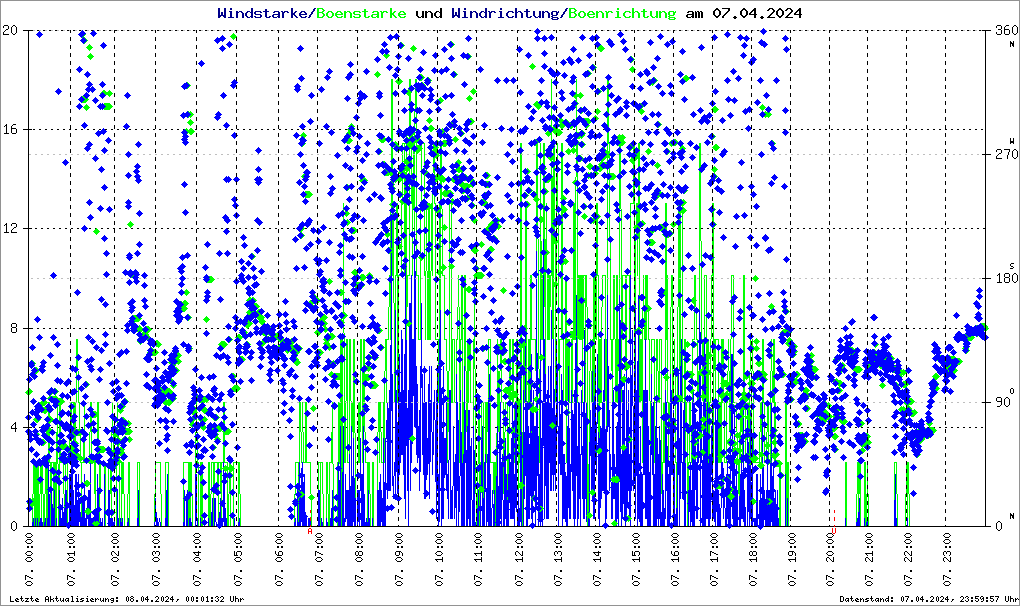Click the 'Datenstand' timestamp text
1020x606 pixels.
pos(927,599)
